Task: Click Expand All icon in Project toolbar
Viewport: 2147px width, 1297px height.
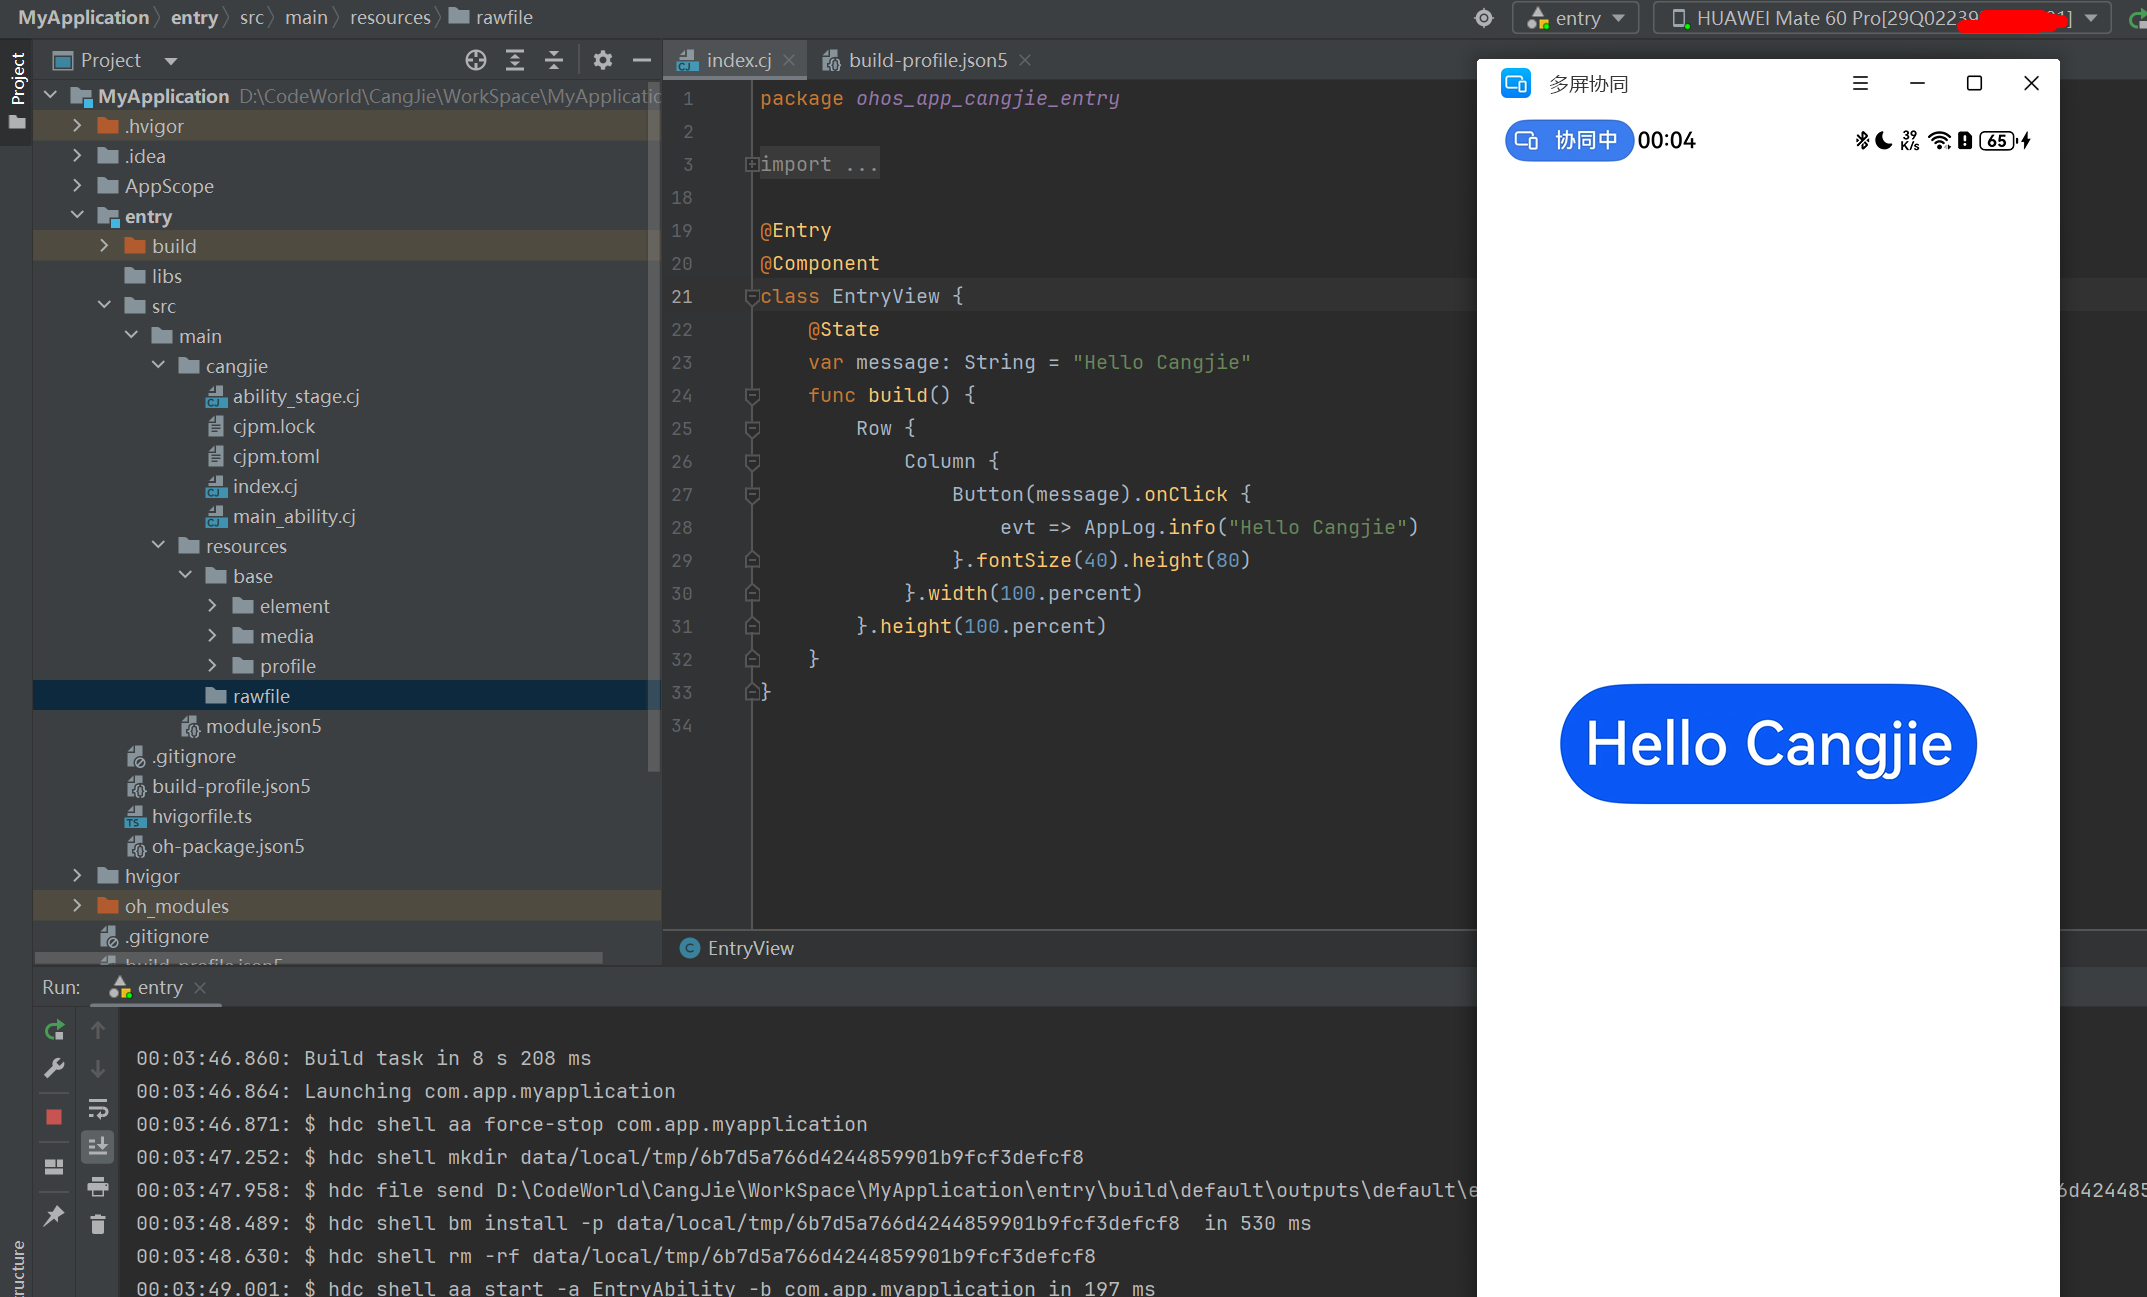Action: pos(515,60)
